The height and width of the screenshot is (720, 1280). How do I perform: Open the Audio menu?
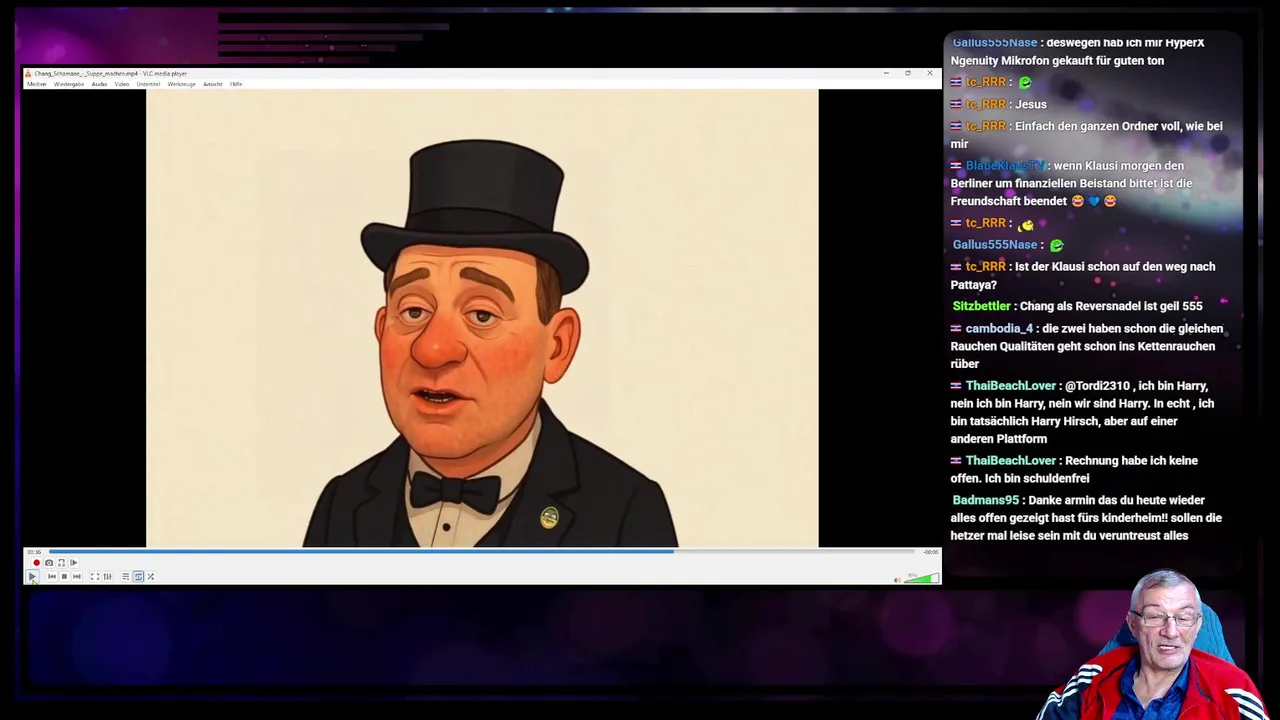click(x=99, y=84)
